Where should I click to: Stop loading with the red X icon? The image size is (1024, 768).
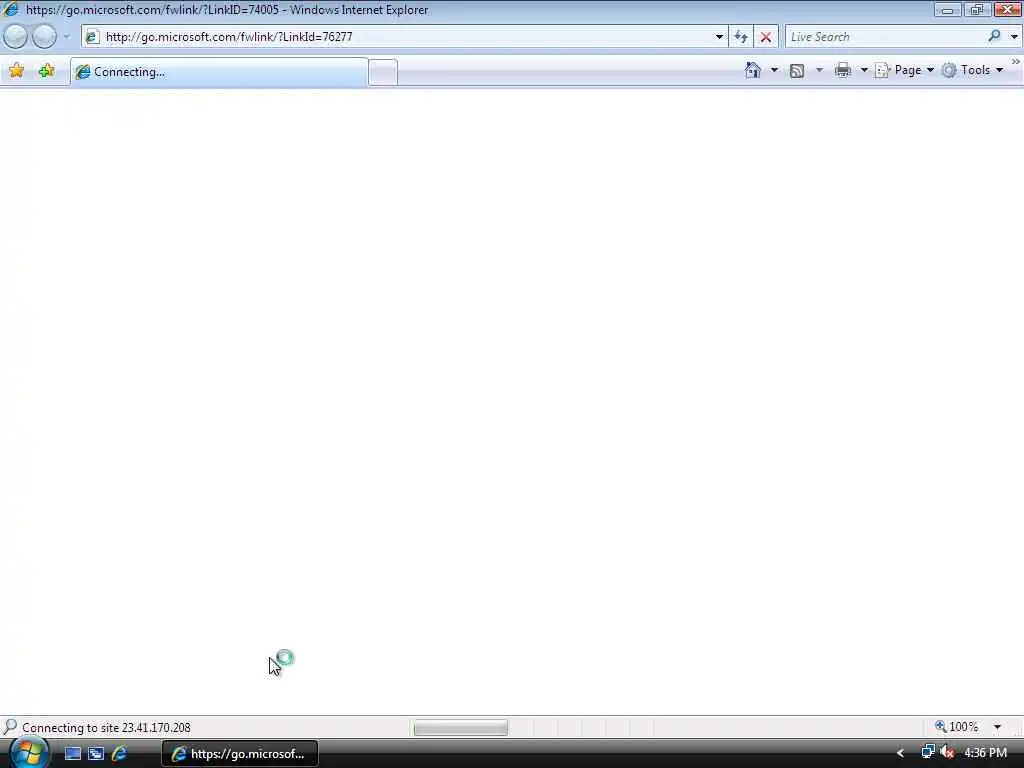[x=766, y=37]
